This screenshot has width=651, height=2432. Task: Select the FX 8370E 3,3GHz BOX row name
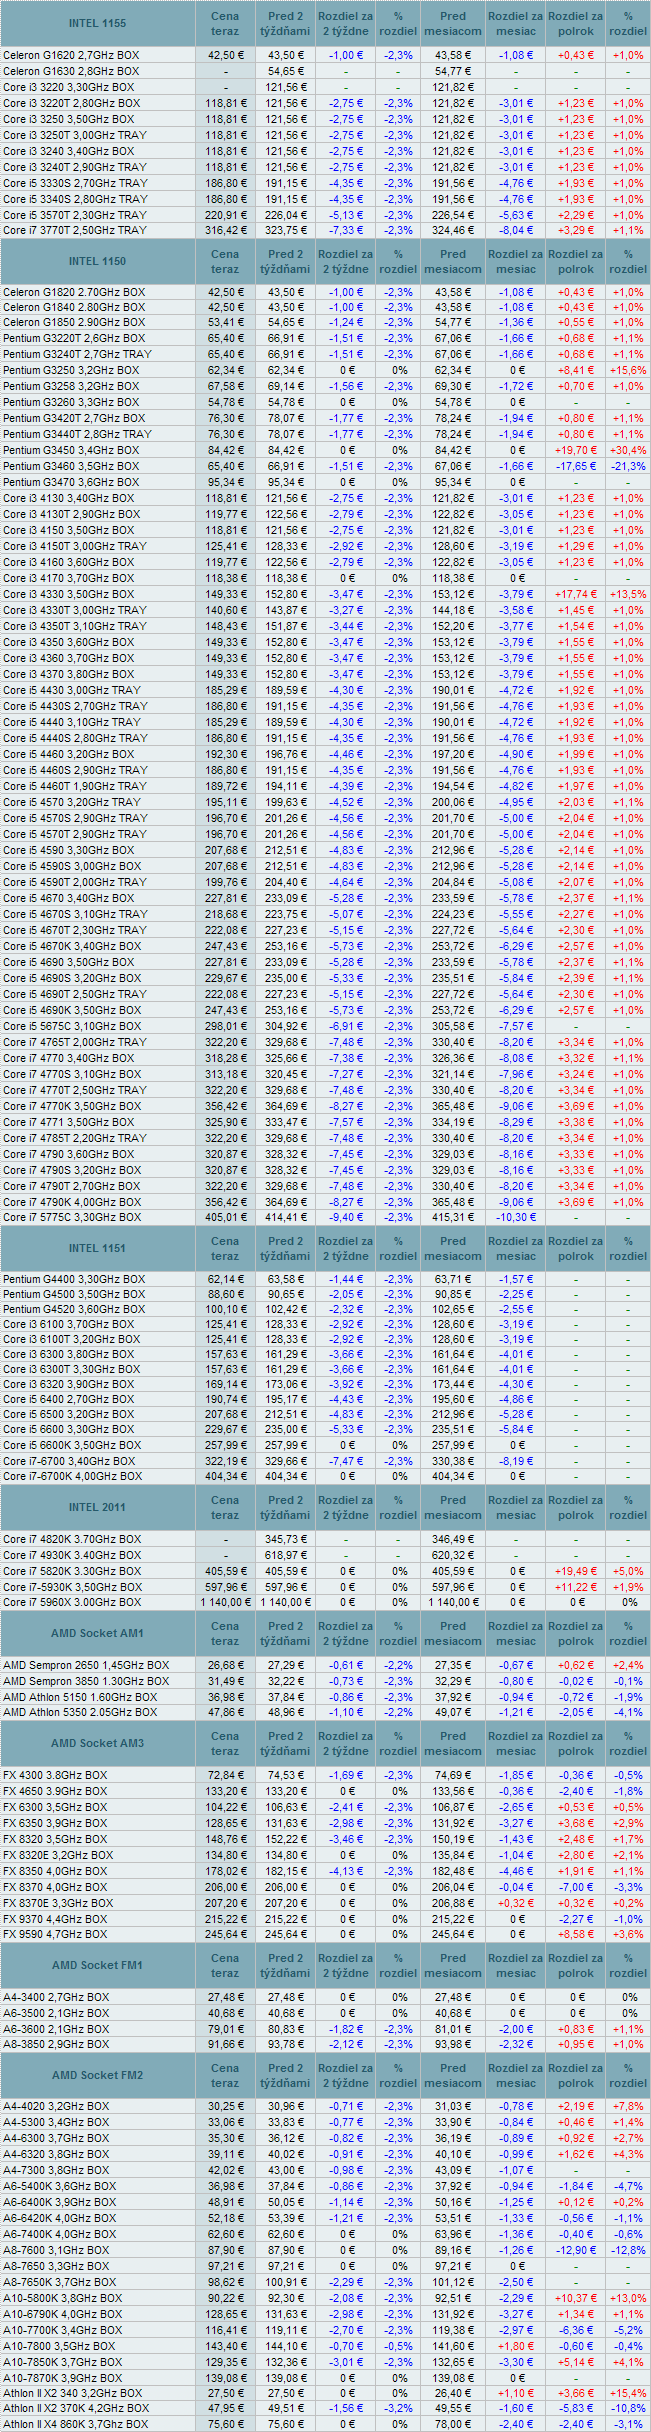pos(58,1903)
